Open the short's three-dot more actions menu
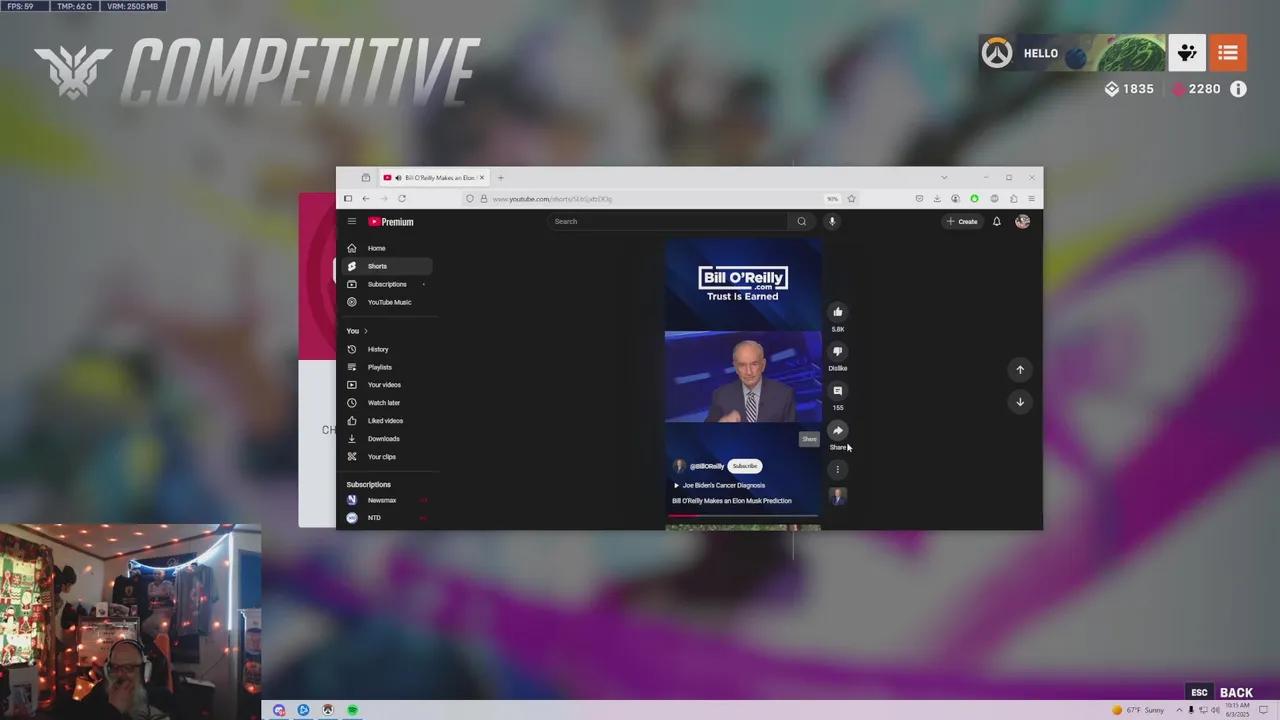 click(838, 469)
